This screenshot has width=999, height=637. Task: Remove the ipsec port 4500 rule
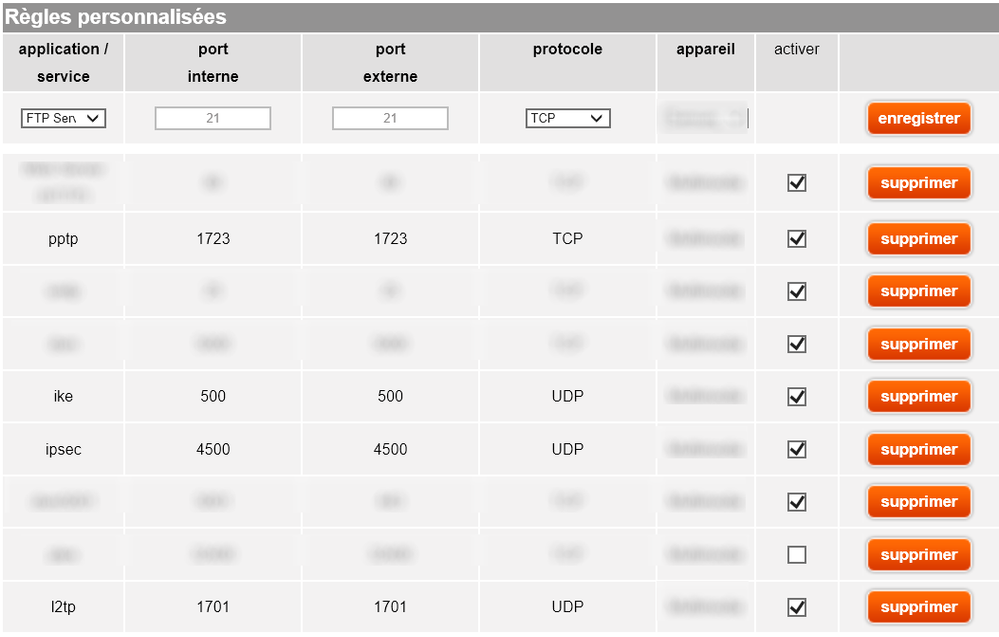918,450
